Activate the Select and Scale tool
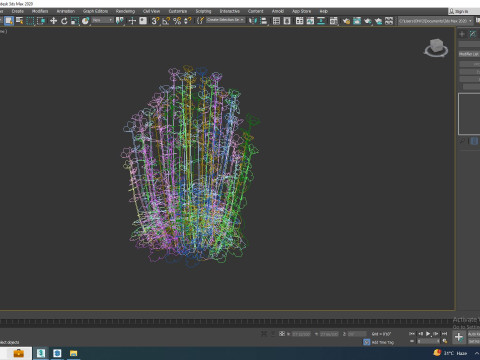 pyautogui.click(x=75, y=21)
